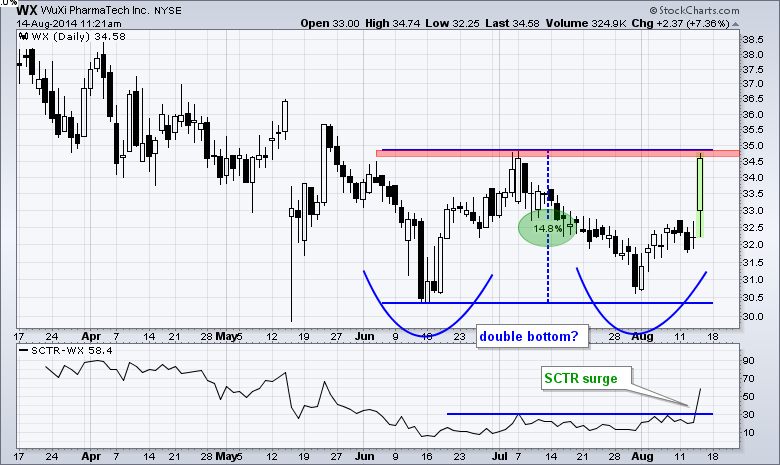This screenshot has width=780, height=465.
Task: Click the Jun date label under price chart
Action: click(x=365, y=337)
